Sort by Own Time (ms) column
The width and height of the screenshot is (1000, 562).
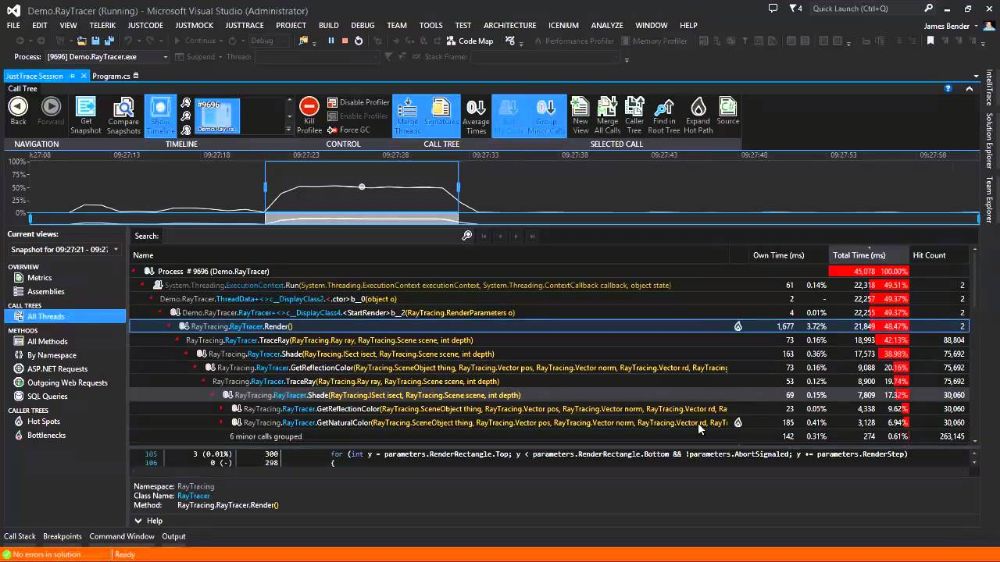click(778, 255)
